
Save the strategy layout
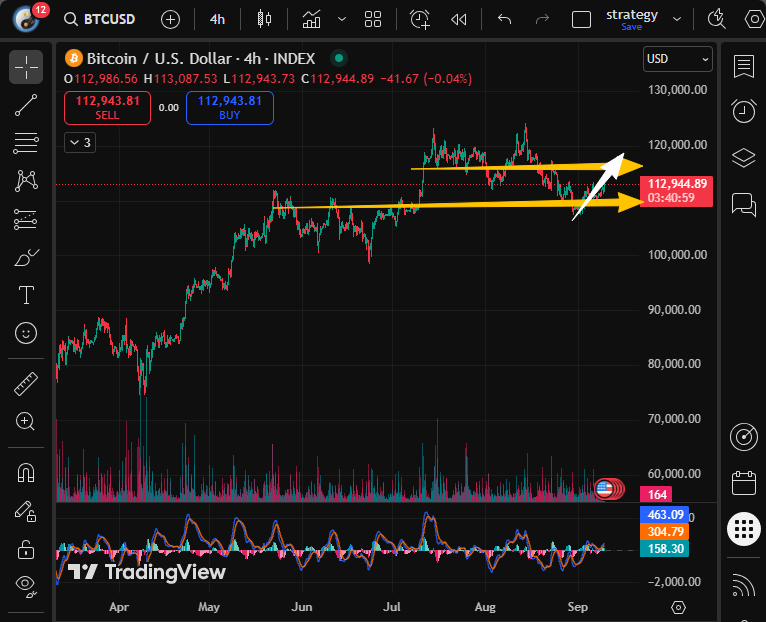tap(632, 27)
